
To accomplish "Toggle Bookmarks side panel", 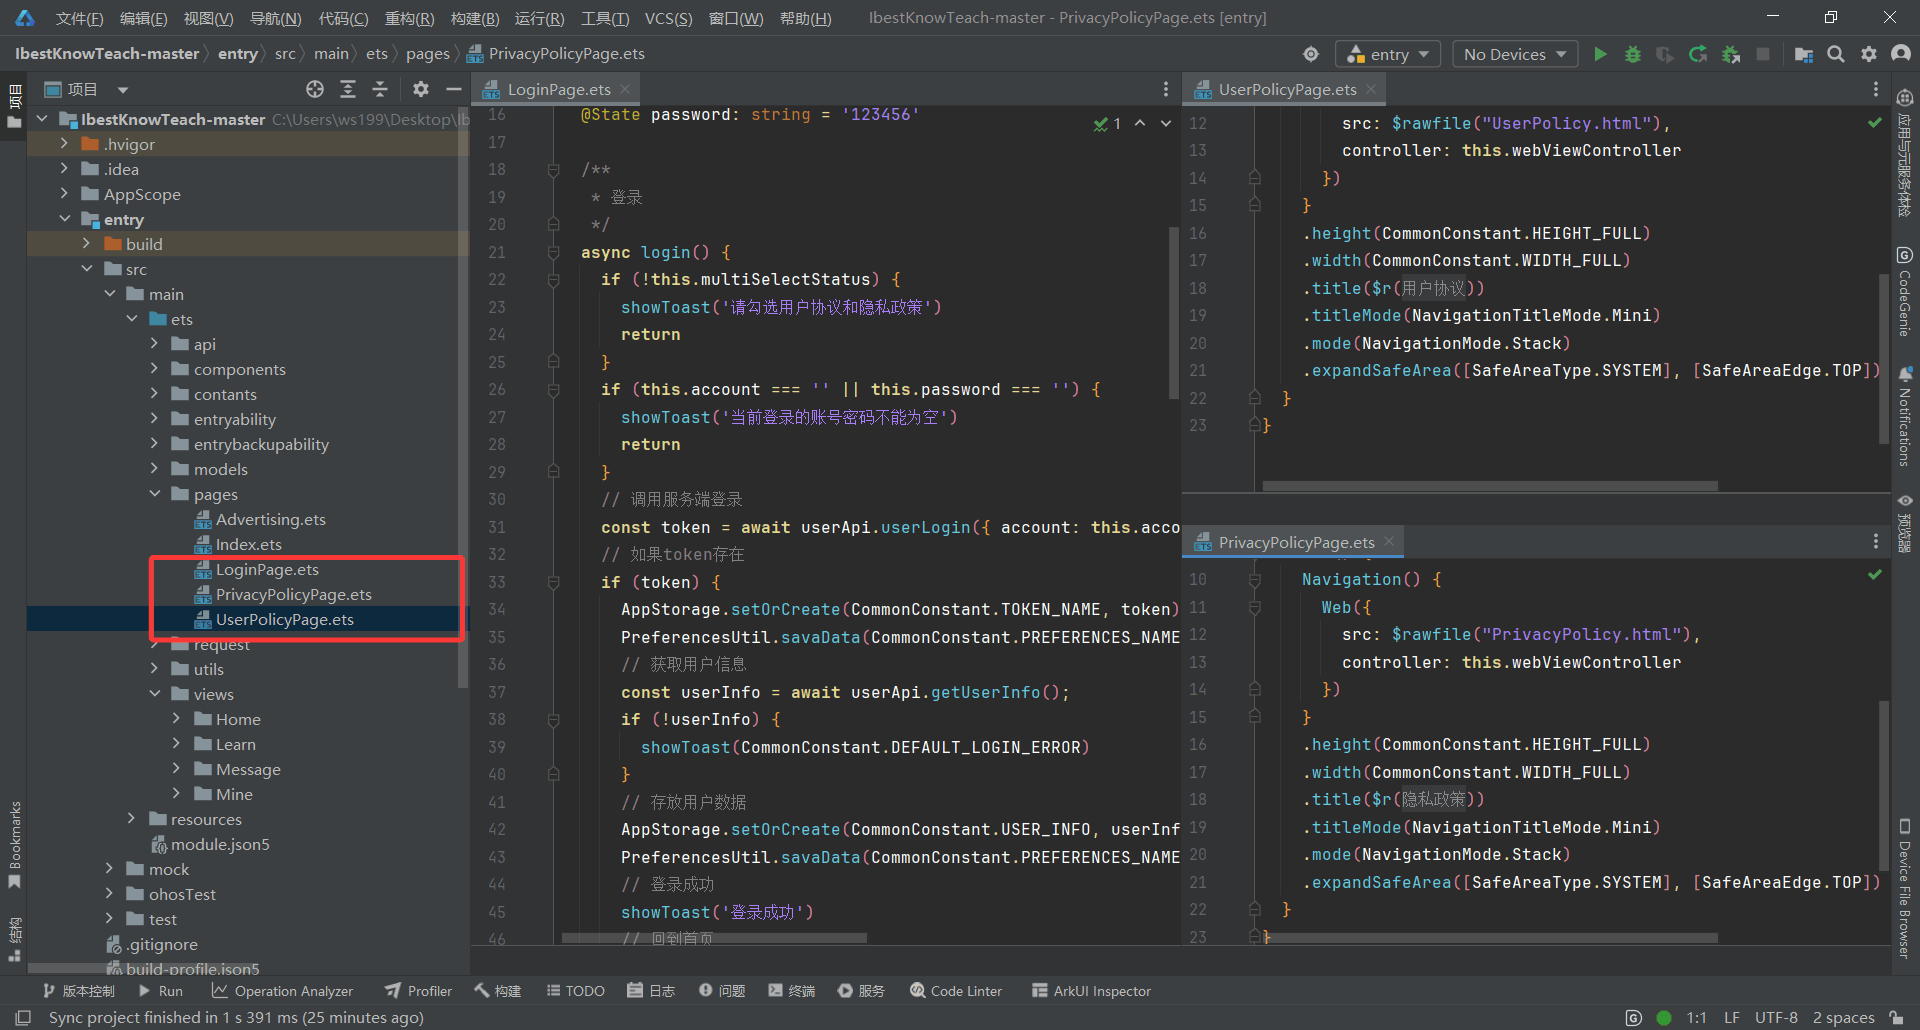I will pyautogui.click(x=14, y=845).
